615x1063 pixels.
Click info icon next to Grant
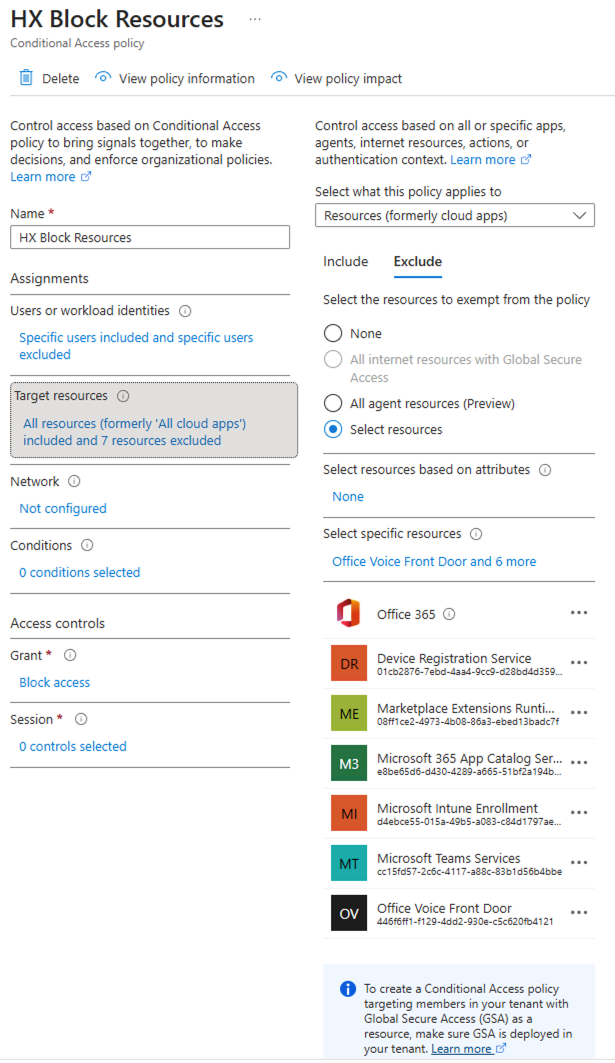coord(70,656)
